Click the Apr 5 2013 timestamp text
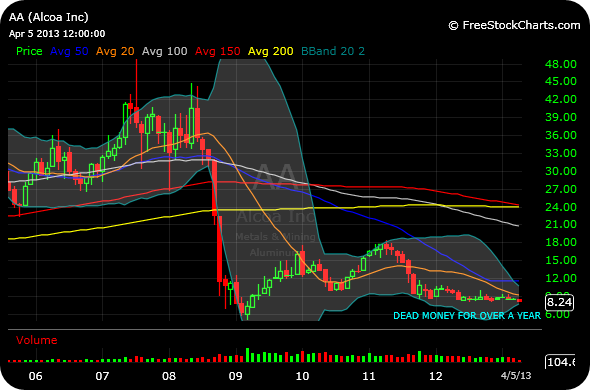The width and height of the screenshot is (590, 390). (57, 34)
